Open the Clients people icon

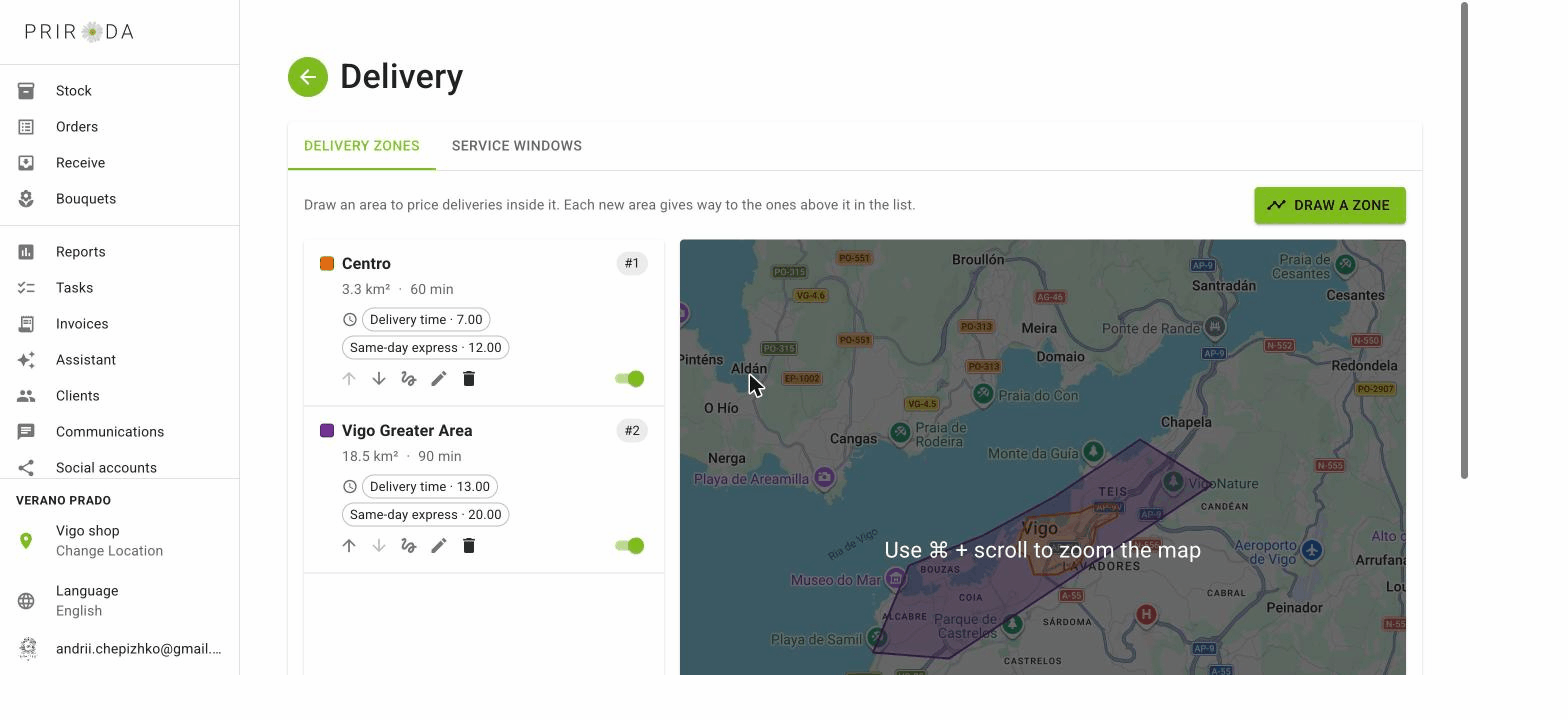[26, 396]
